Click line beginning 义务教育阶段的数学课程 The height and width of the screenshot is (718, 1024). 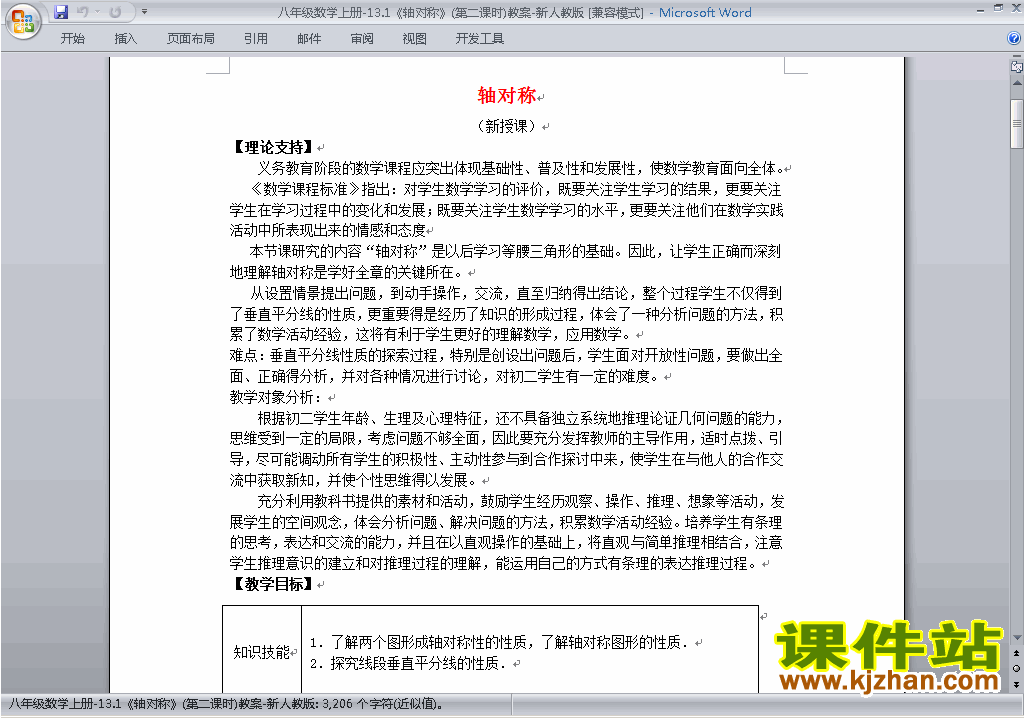click(x=519, y=169)
